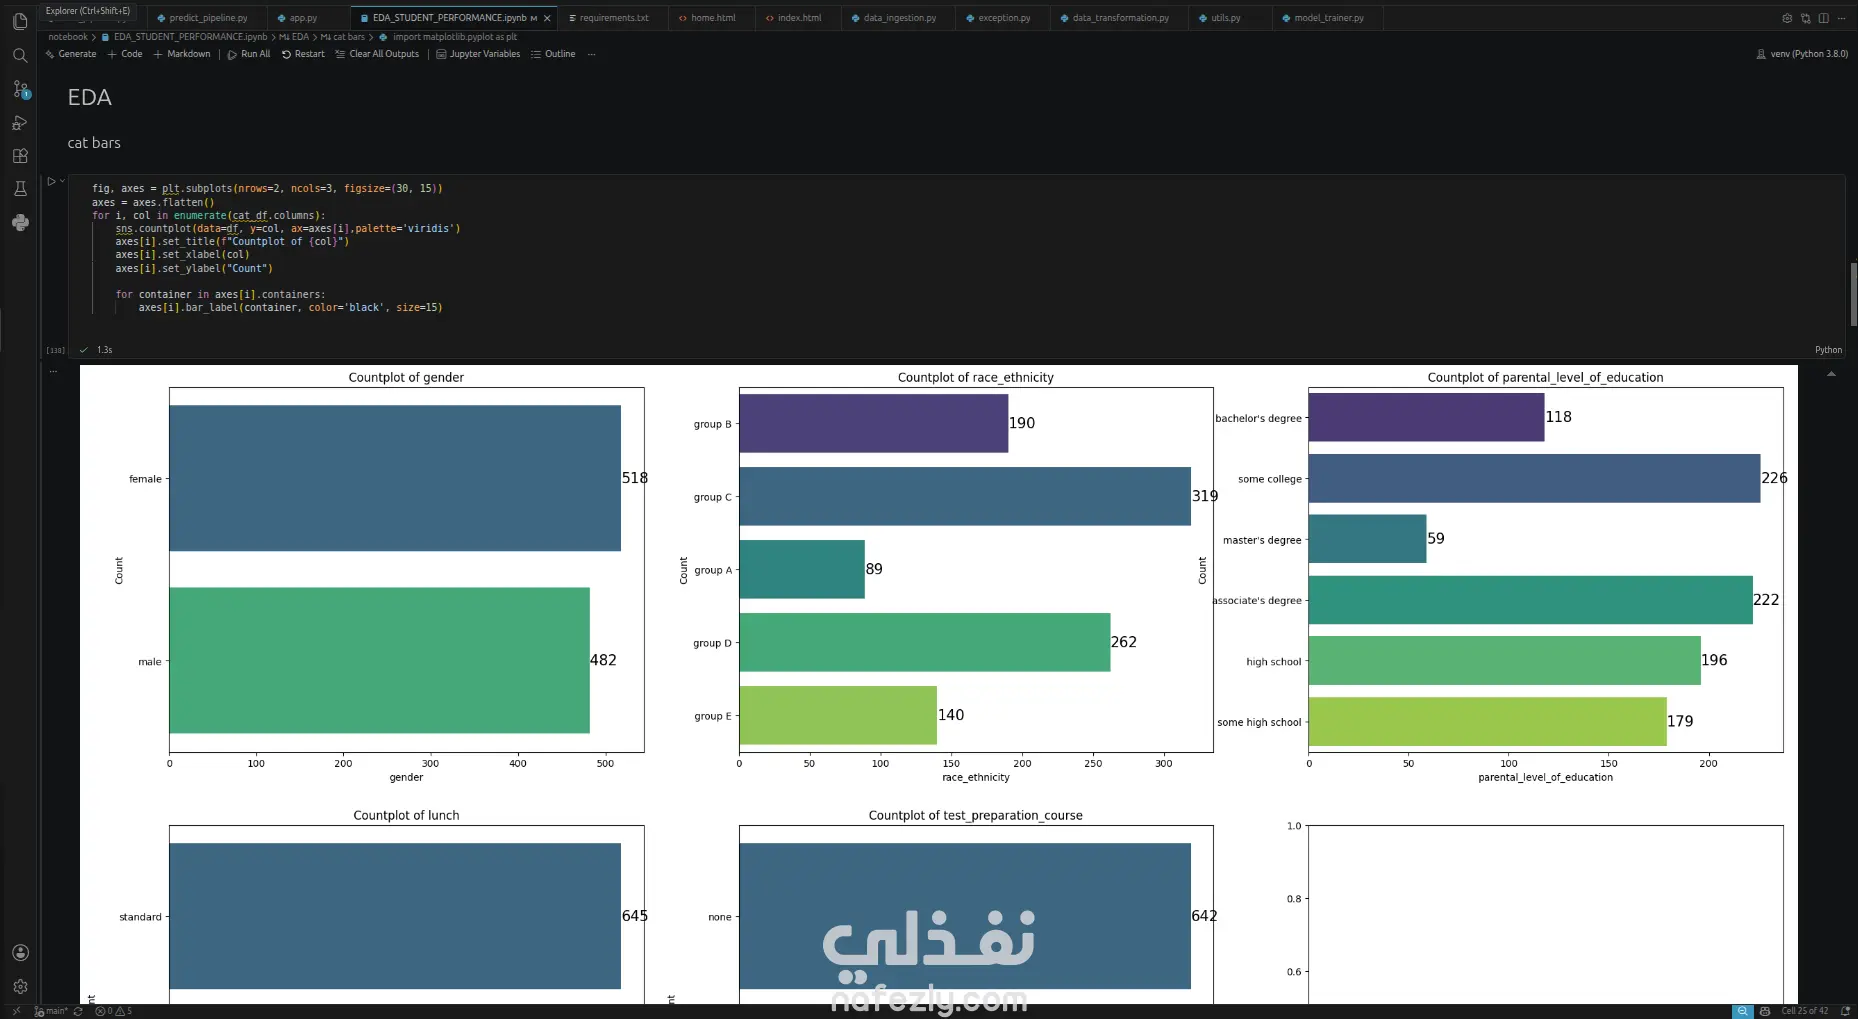
Task: Expand the run cell options arrow
Action: coord(62,181)
